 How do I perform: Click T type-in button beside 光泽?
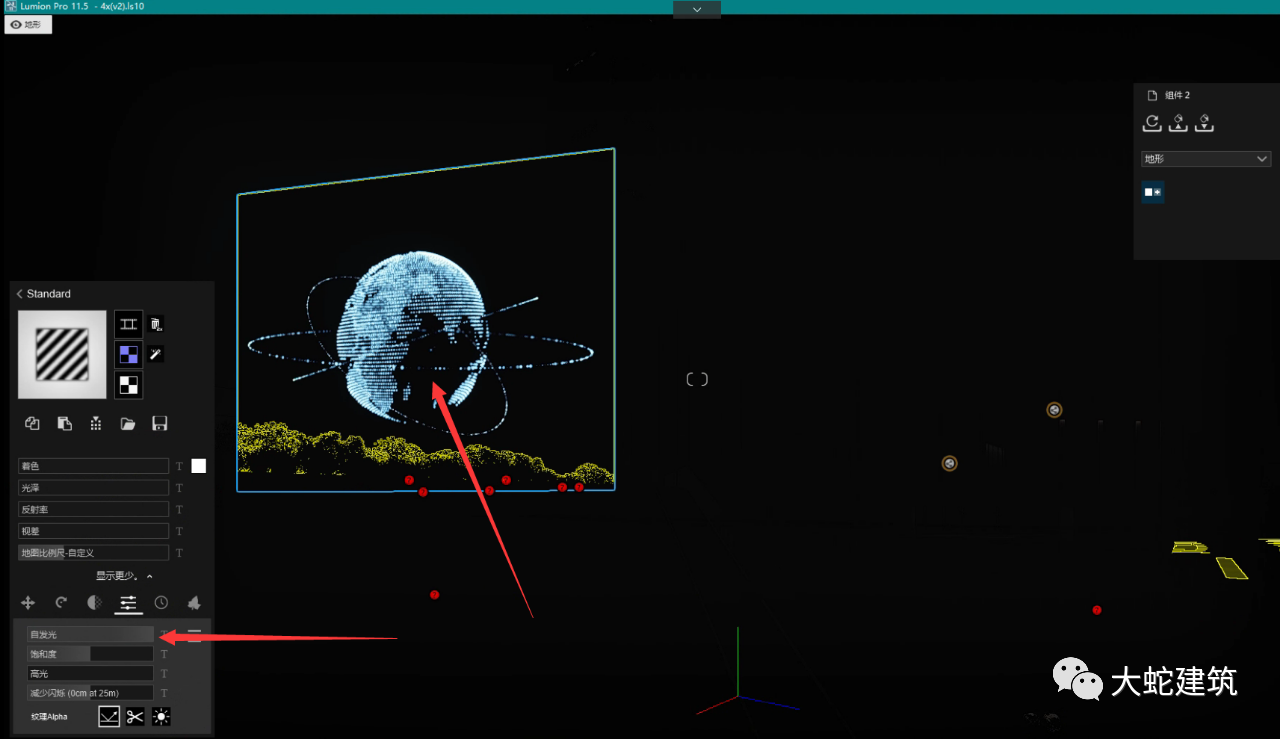tap(180, 488)
